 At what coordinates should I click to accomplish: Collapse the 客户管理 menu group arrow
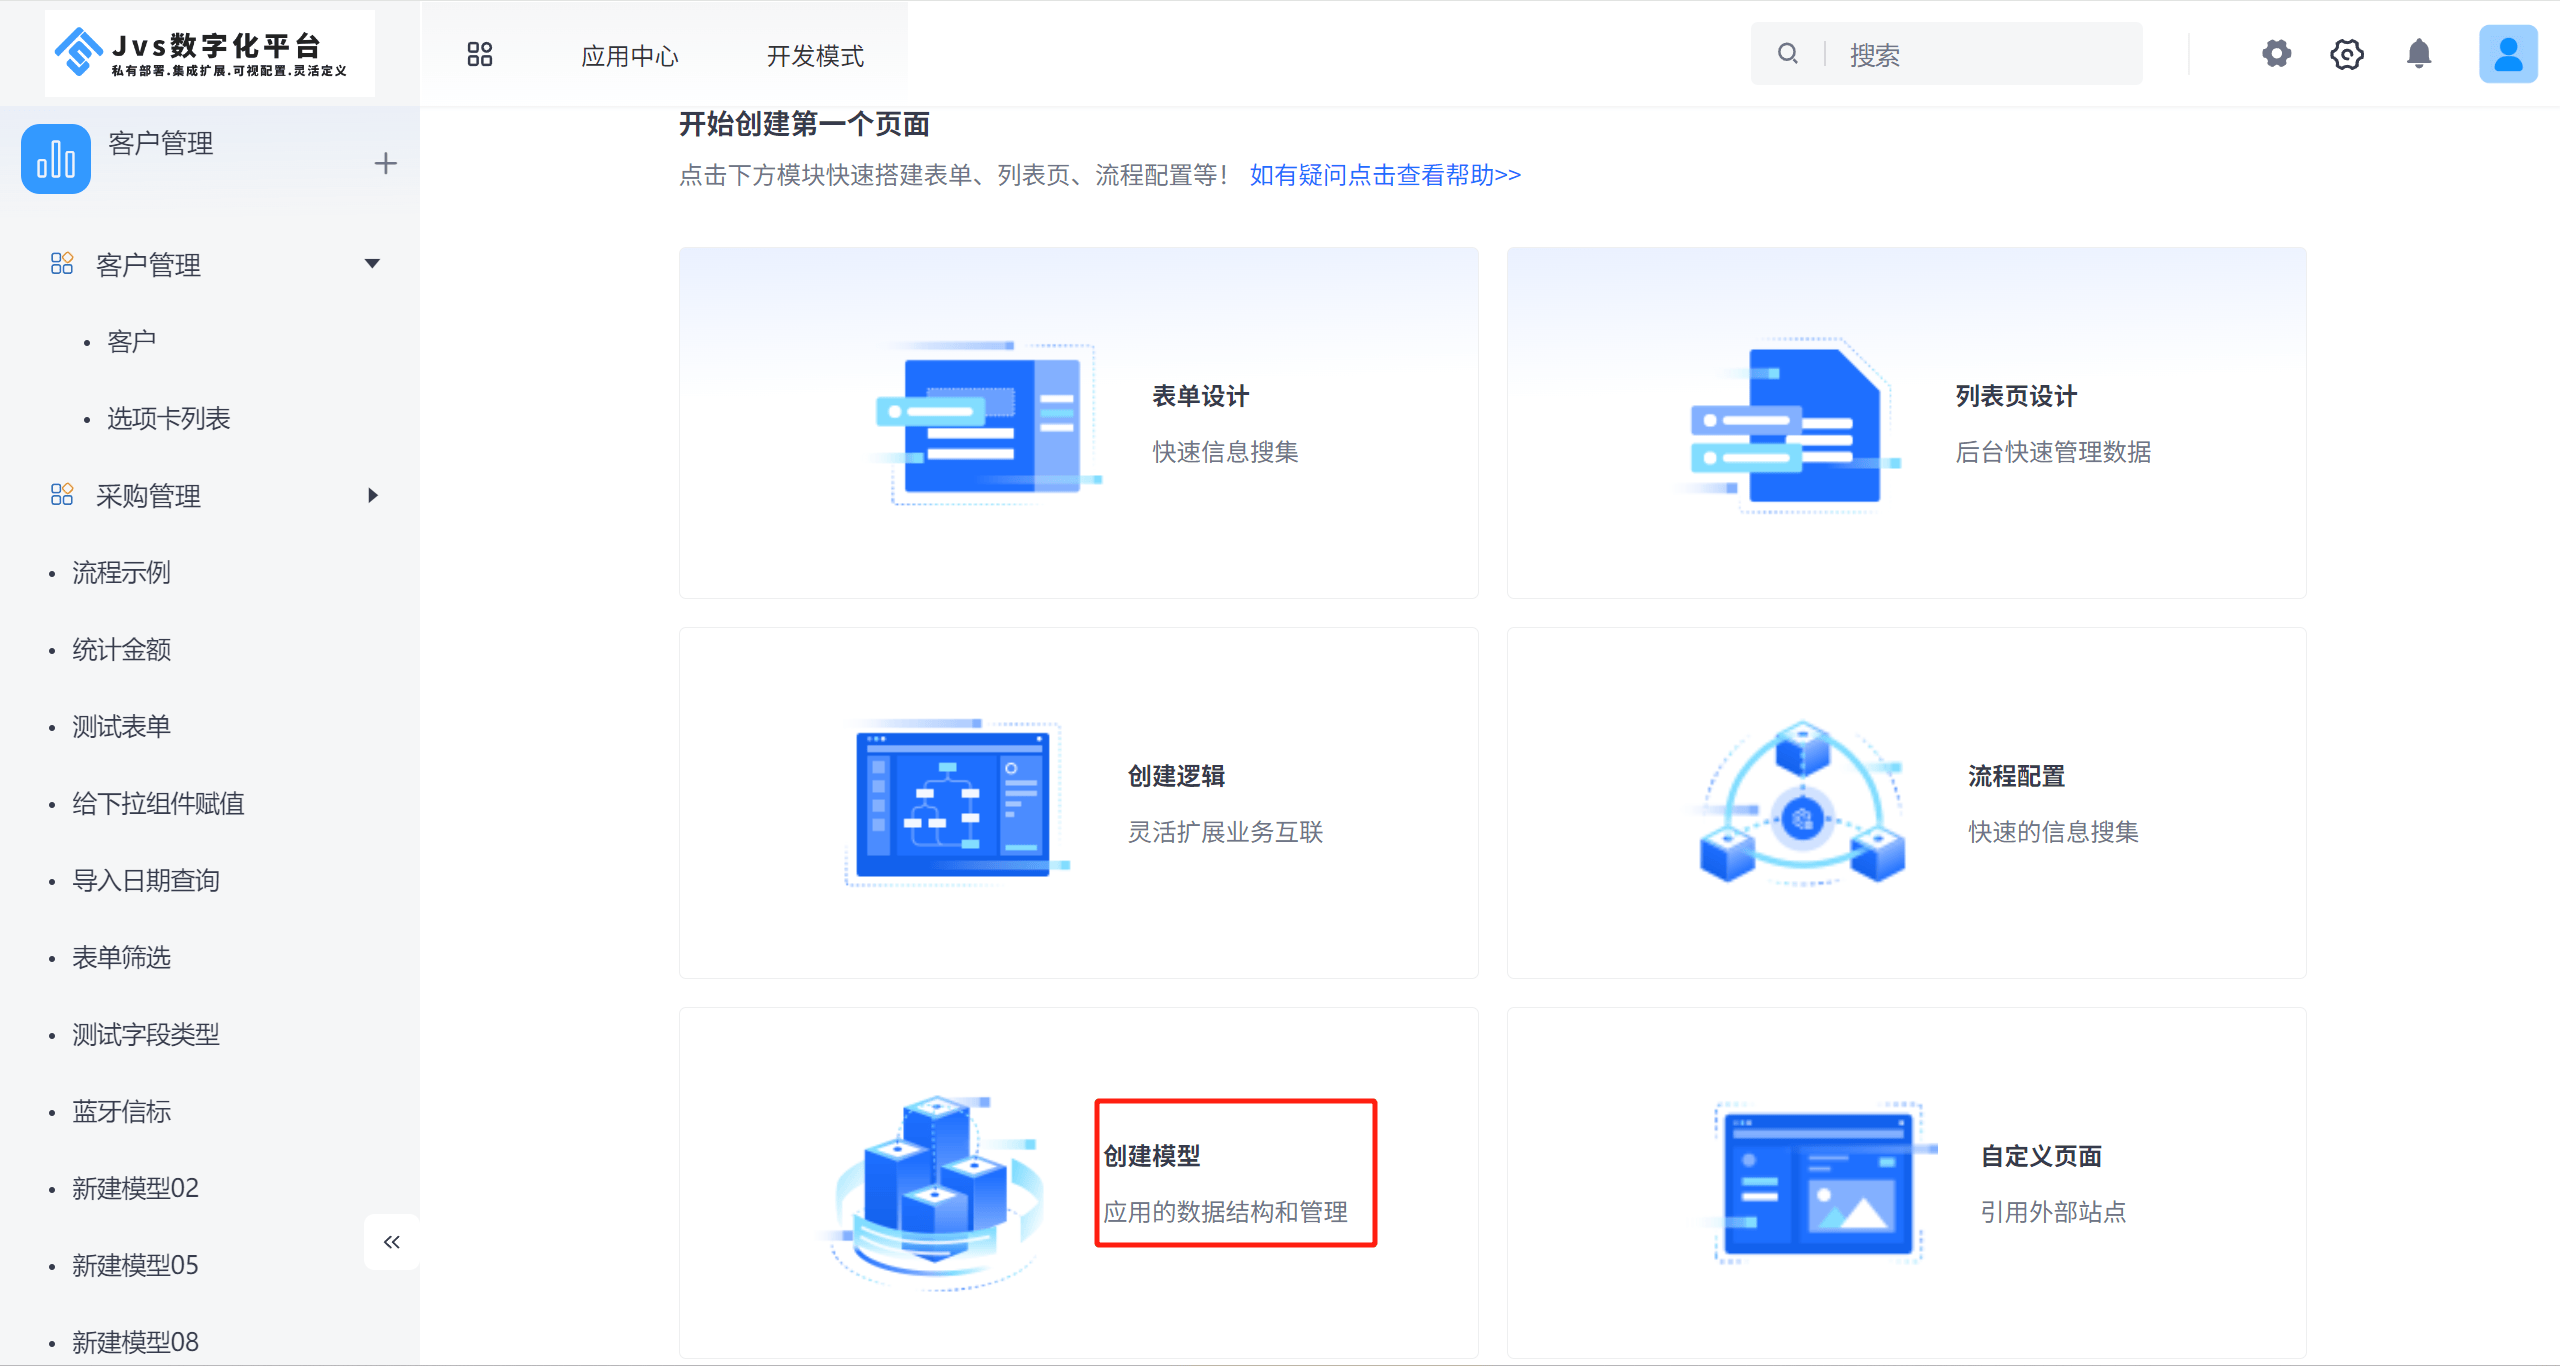(372, 264)
